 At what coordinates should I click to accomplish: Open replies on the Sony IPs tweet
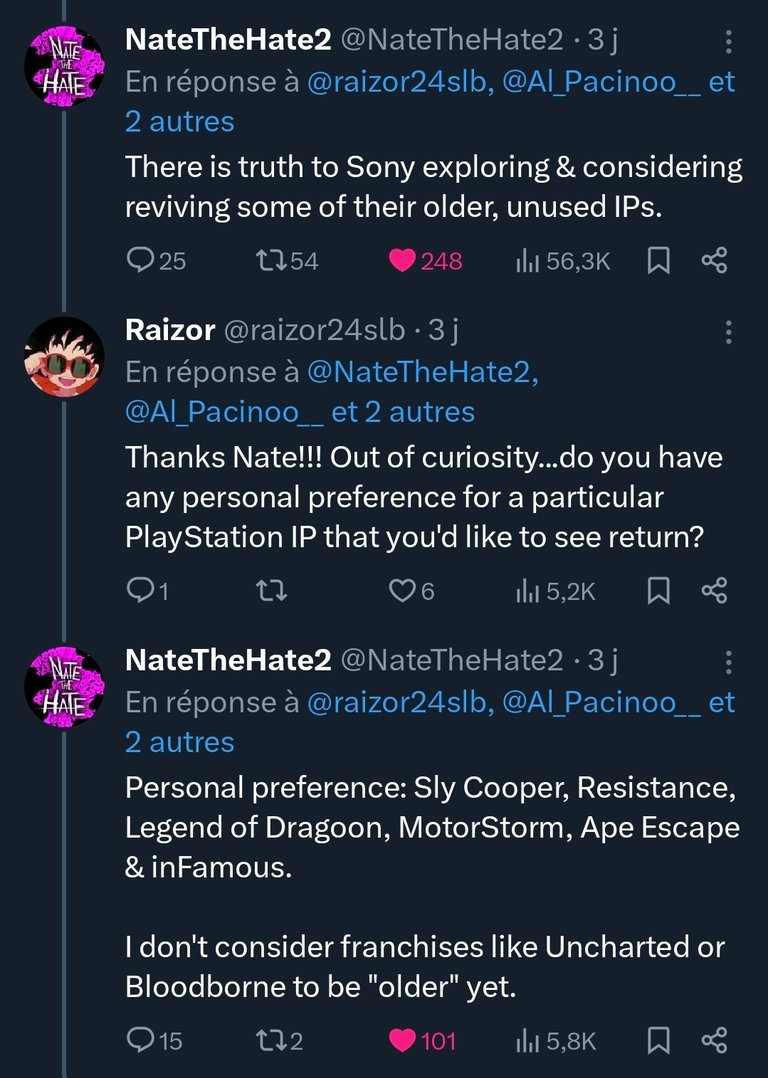coord(156,261)
